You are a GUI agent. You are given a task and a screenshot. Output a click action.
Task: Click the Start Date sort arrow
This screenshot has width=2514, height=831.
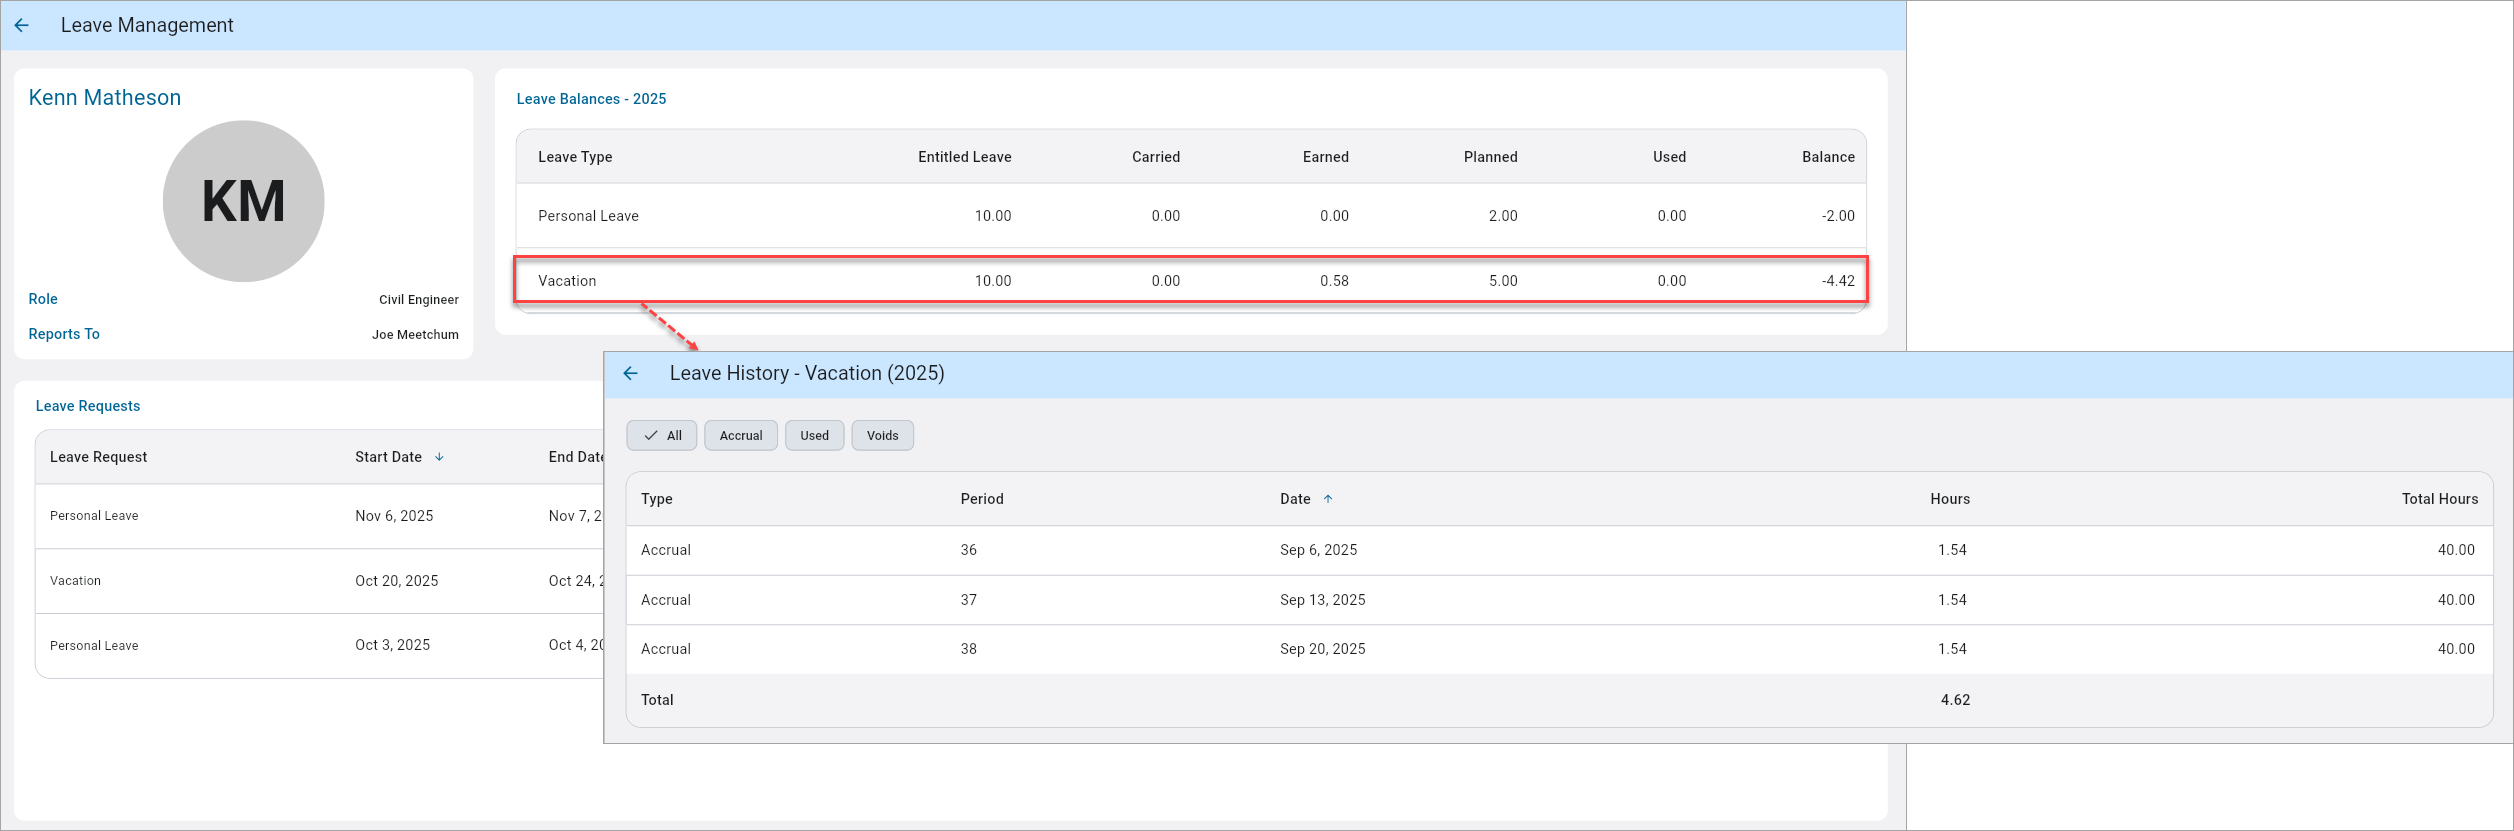coord(439,457)
